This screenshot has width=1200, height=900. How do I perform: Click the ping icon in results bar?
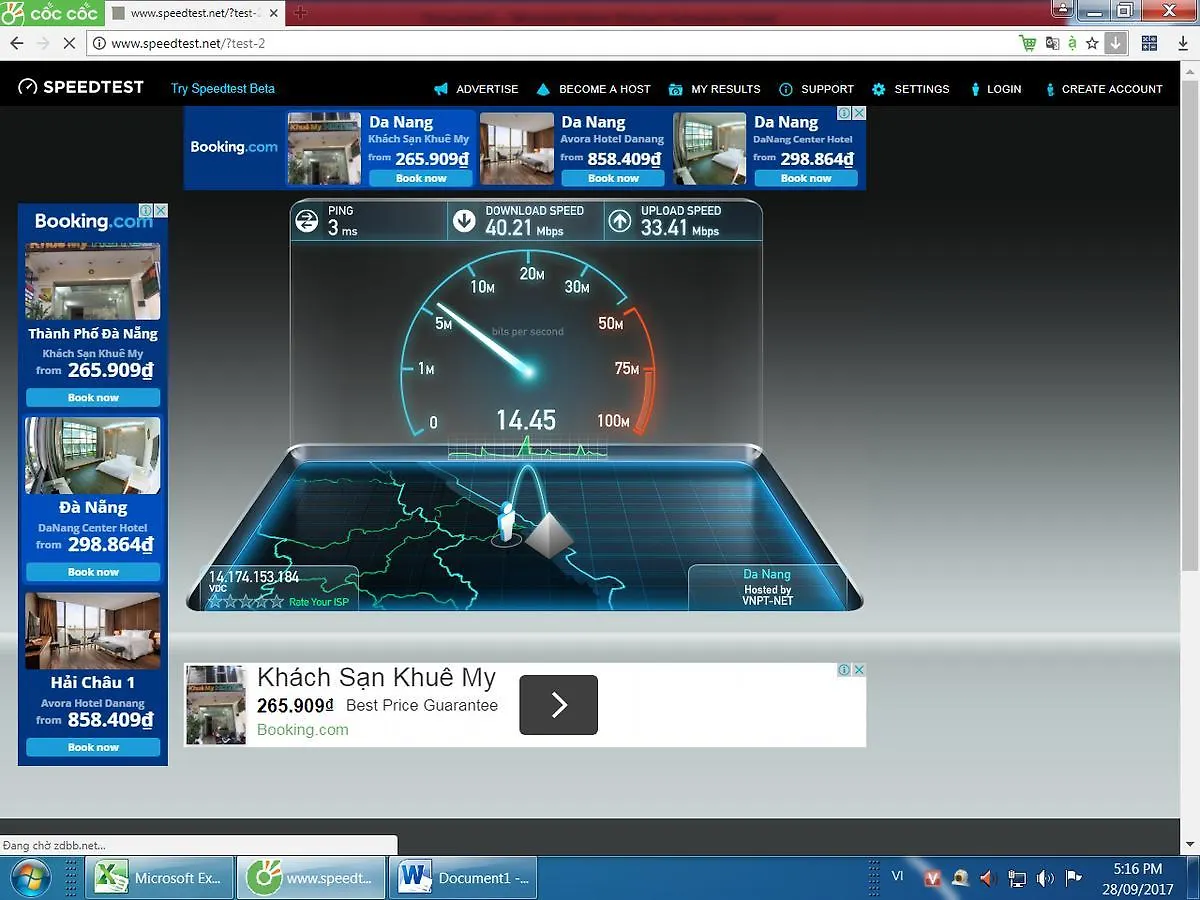306,221
